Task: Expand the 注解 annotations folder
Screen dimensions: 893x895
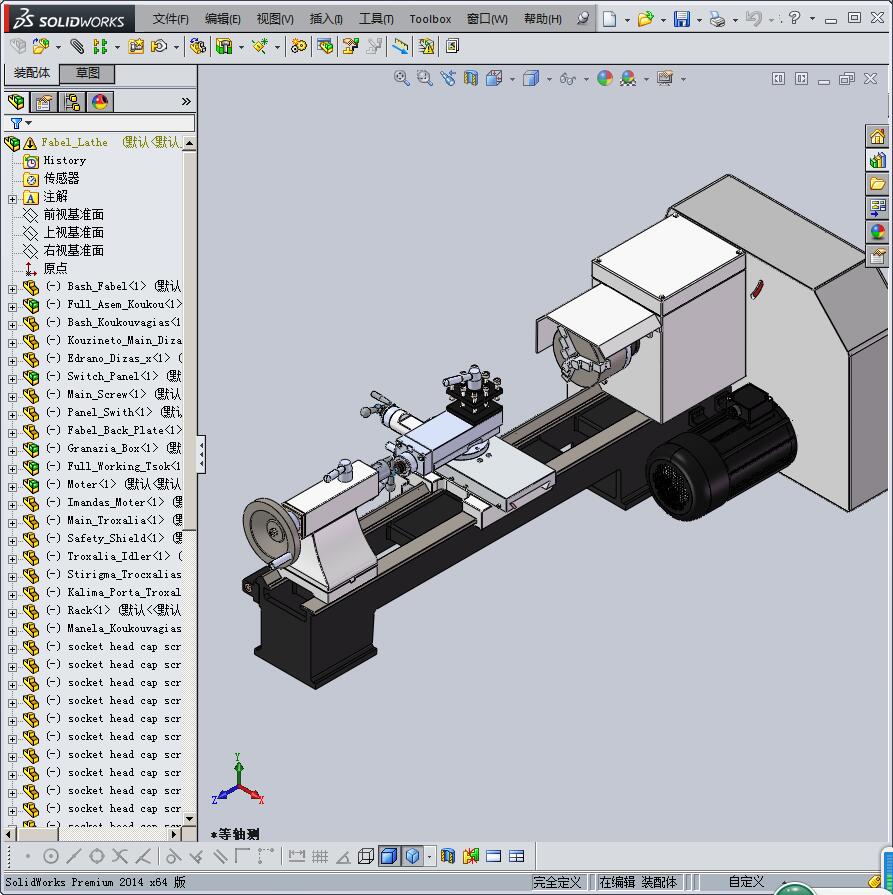Action: 13,199
